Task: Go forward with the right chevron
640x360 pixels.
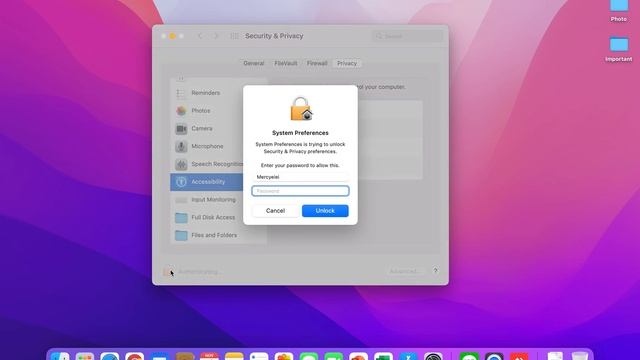Action: [x=216, y=36]
